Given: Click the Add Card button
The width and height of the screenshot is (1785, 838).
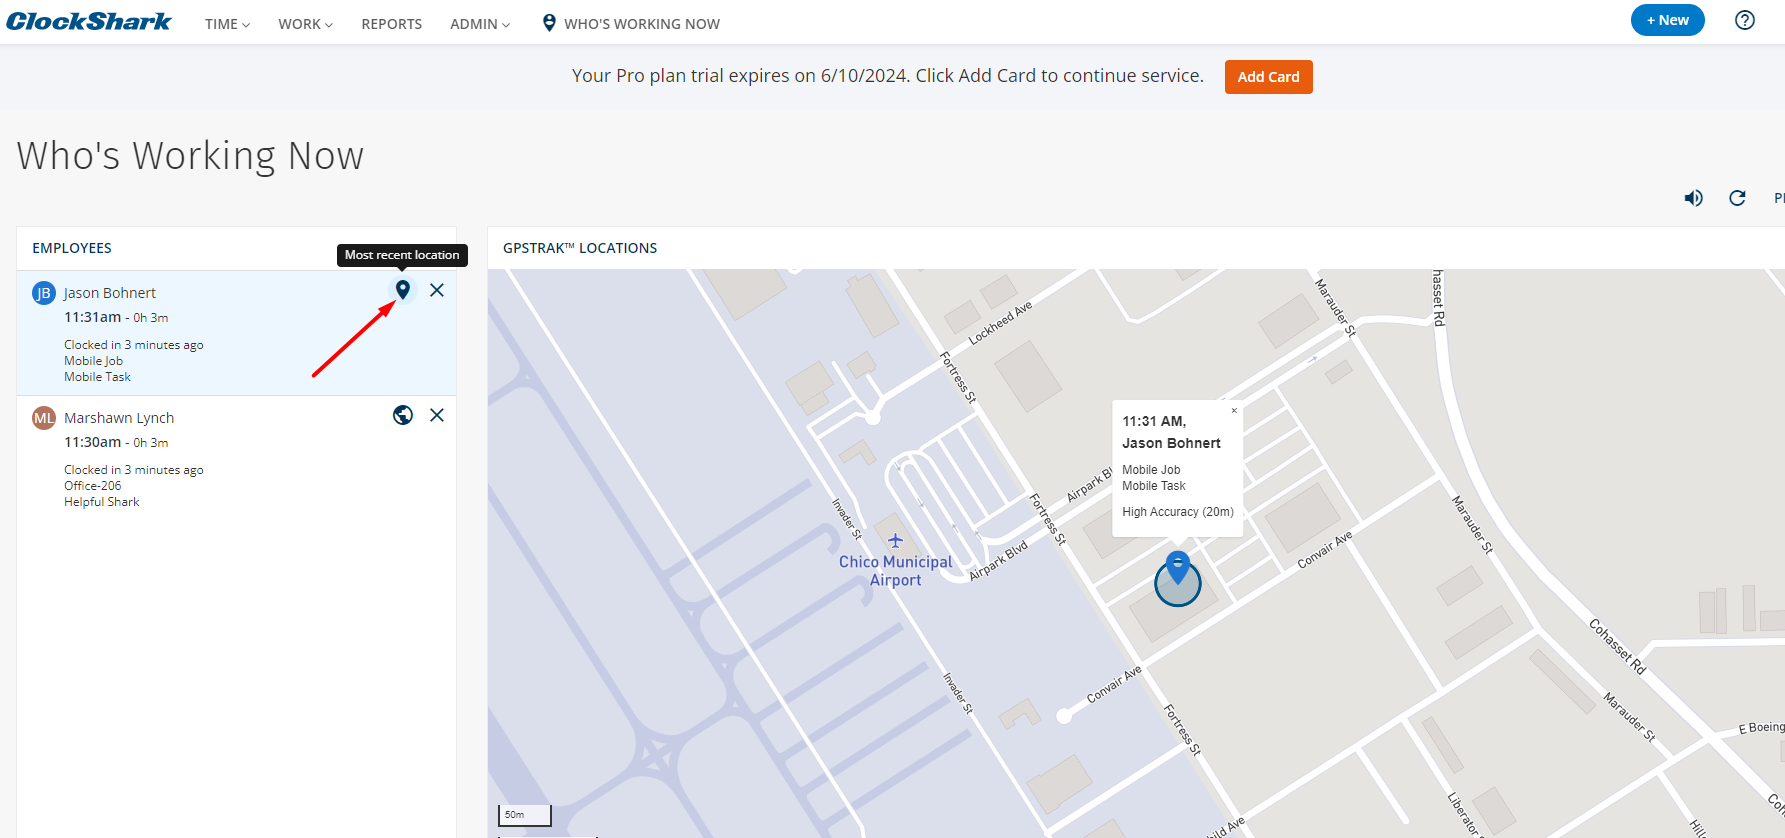Looking at the screenshot, I should (x=1268, y=77).
